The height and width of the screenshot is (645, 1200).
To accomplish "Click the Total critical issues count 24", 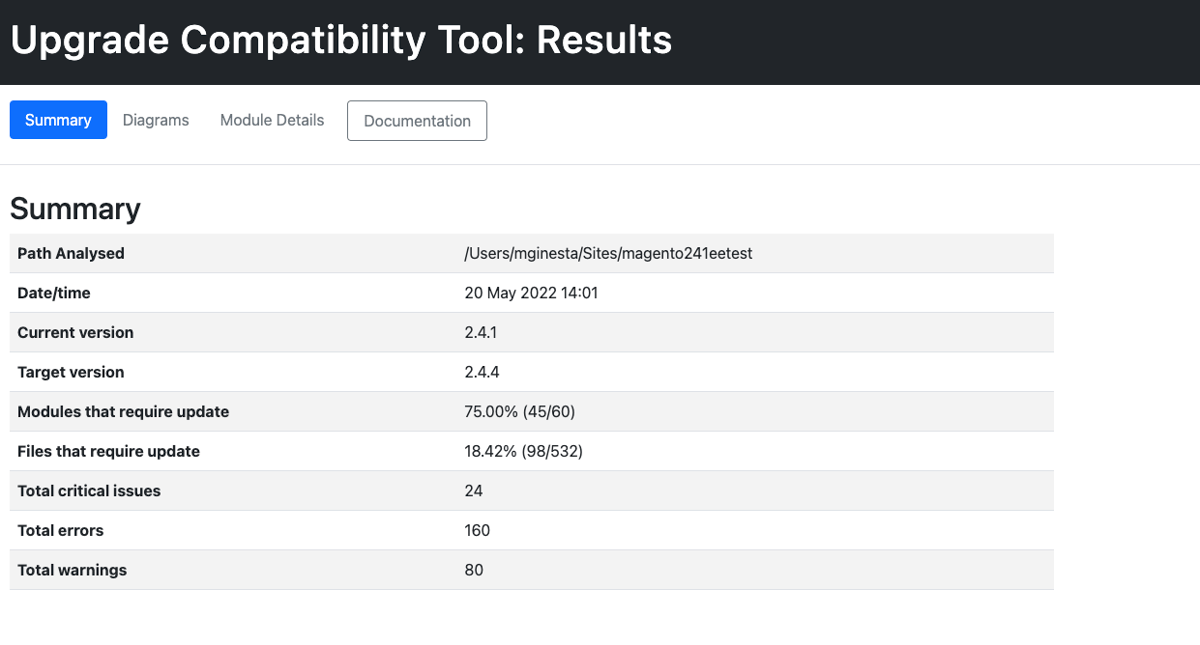I will click(471, 490).
